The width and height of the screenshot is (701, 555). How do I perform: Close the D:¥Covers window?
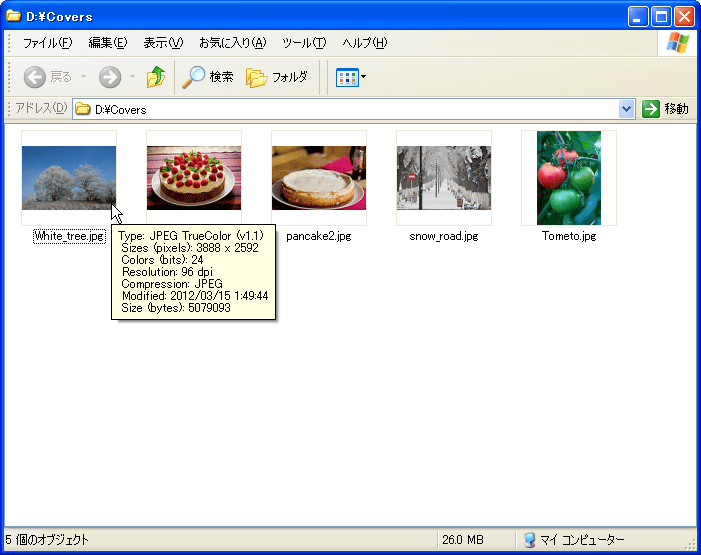[x=684, y=17]
